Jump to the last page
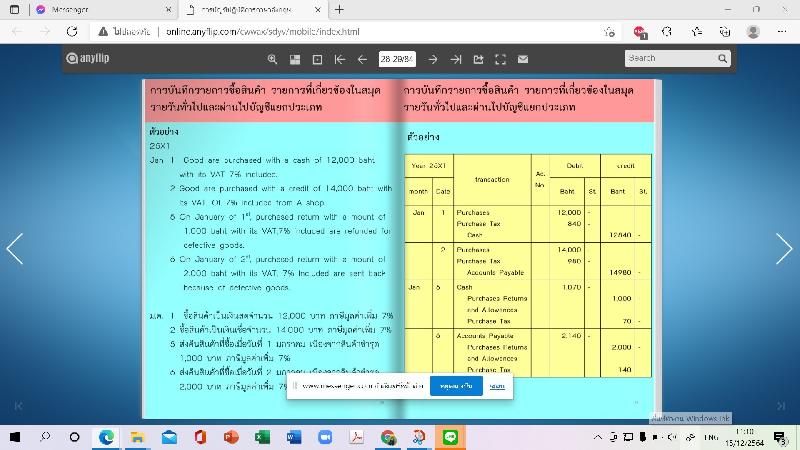 point(456,59)
